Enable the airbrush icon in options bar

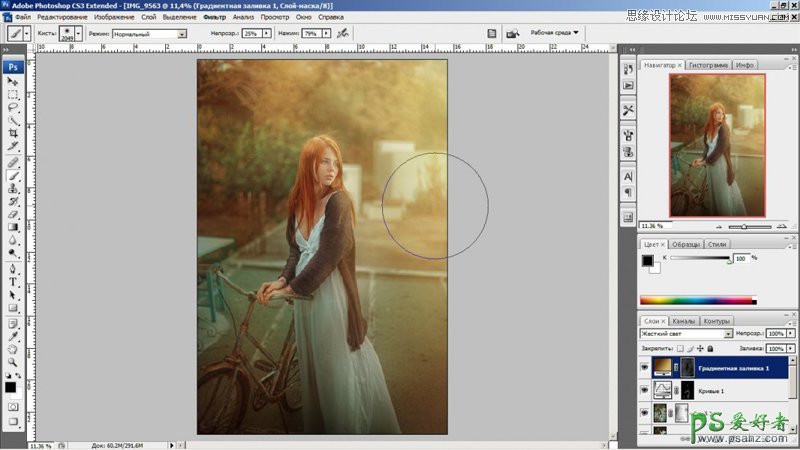click(344, 34)
